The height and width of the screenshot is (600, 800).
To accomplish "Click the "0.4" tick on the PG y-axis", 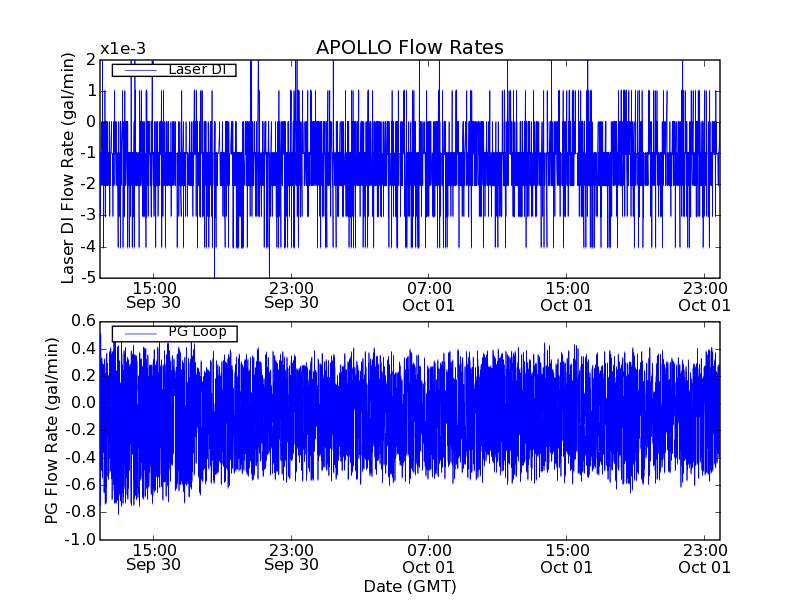I will point(84,349).
